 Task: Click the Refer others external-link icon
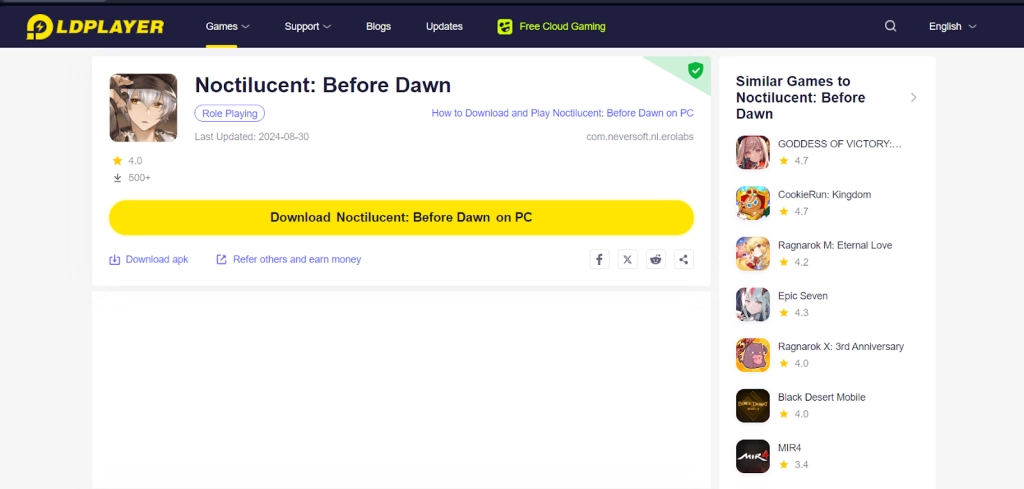pos(221,260)
